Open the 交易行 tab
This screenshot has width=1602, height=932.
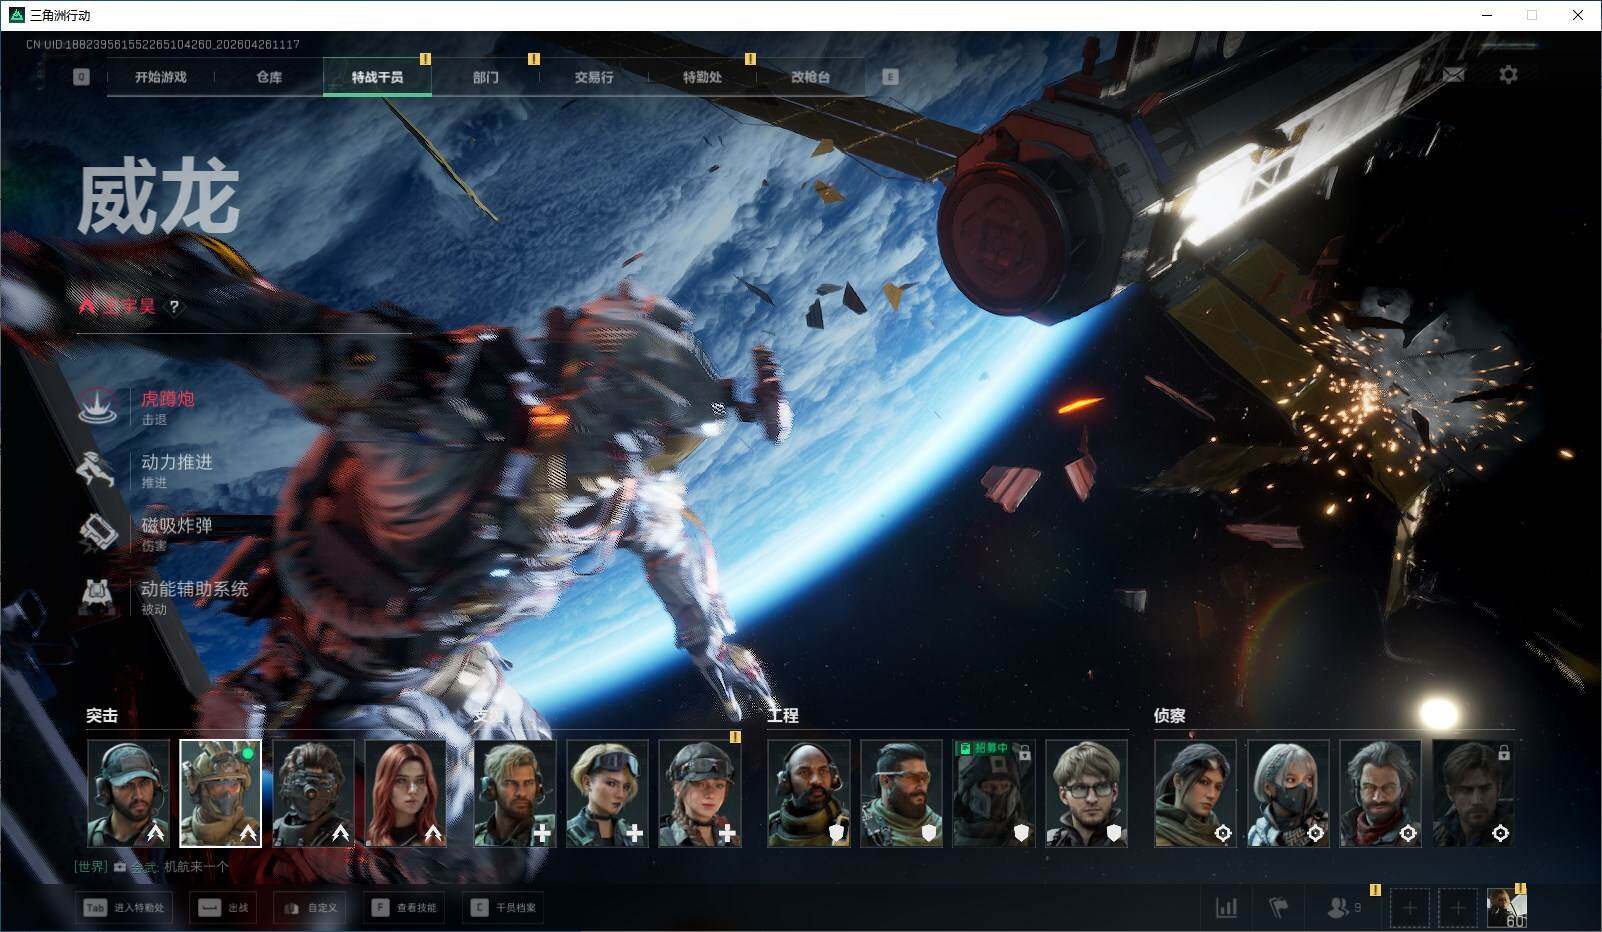594,77
